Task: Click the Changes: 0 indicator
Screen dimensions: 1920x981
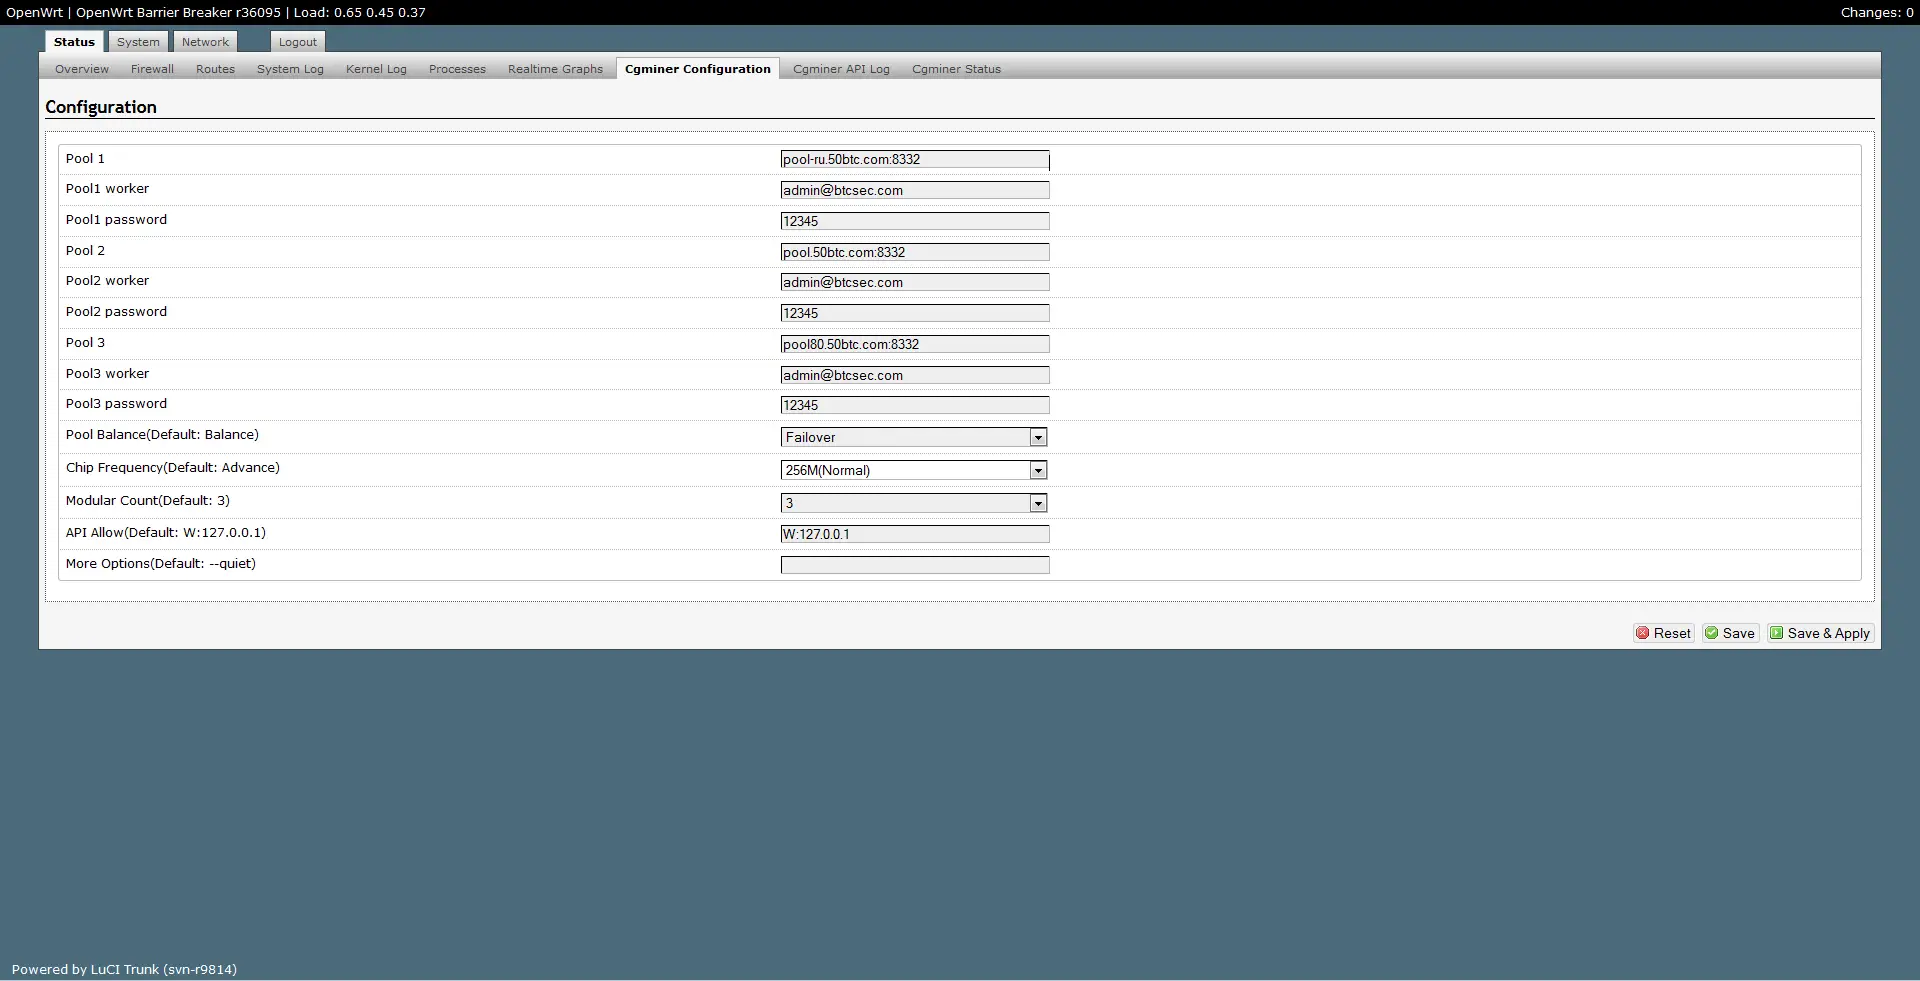Action: [x=1876, y=12]
